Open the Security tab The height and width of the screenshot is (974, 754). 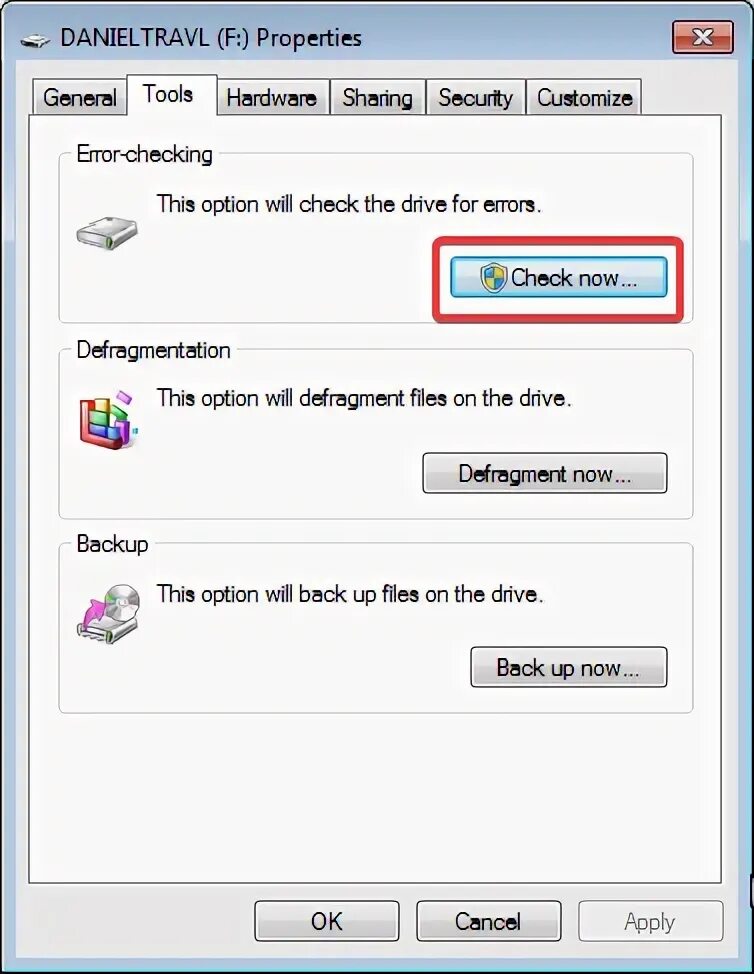[475, 98]
